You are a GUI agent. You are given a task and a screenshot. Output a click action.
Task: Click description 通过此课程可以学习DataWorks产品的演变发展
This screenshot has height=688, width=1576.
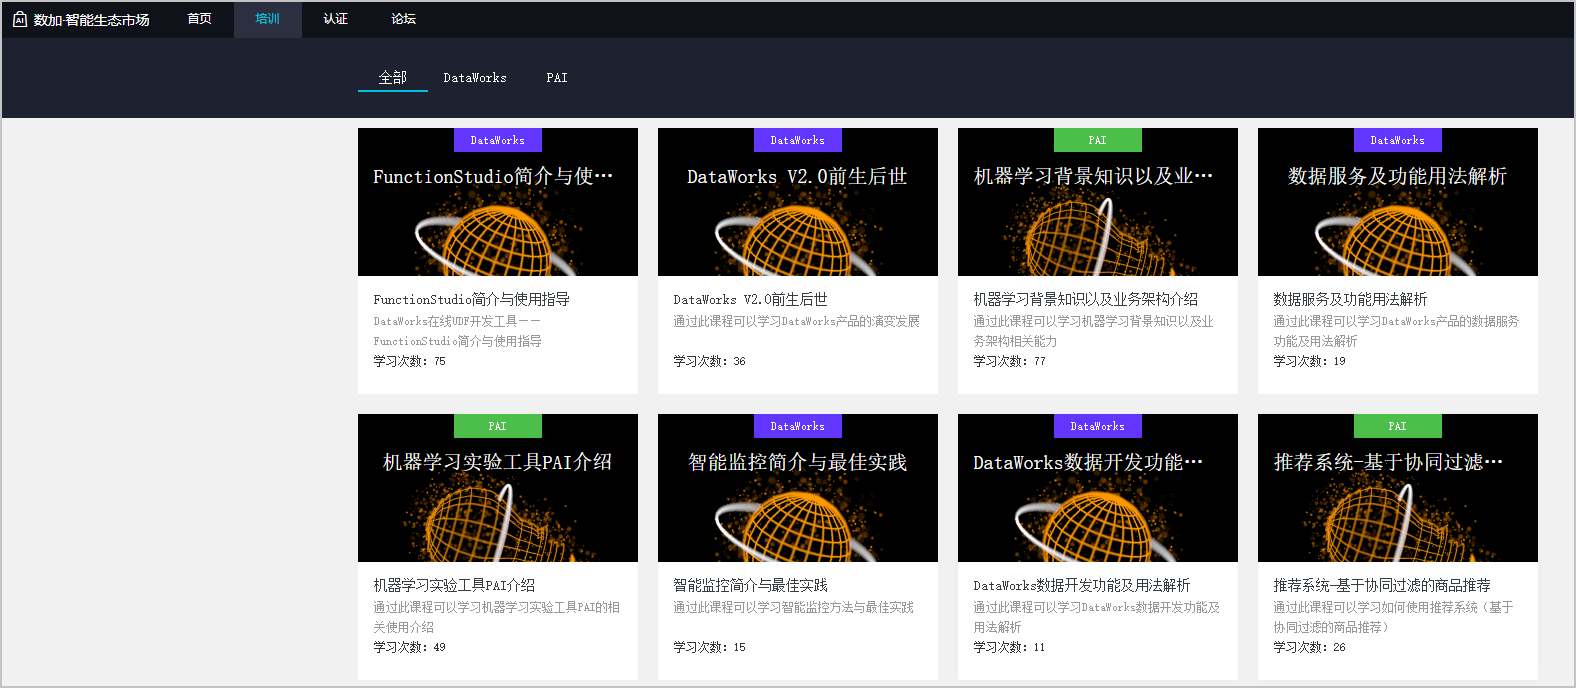pos(796,321)
